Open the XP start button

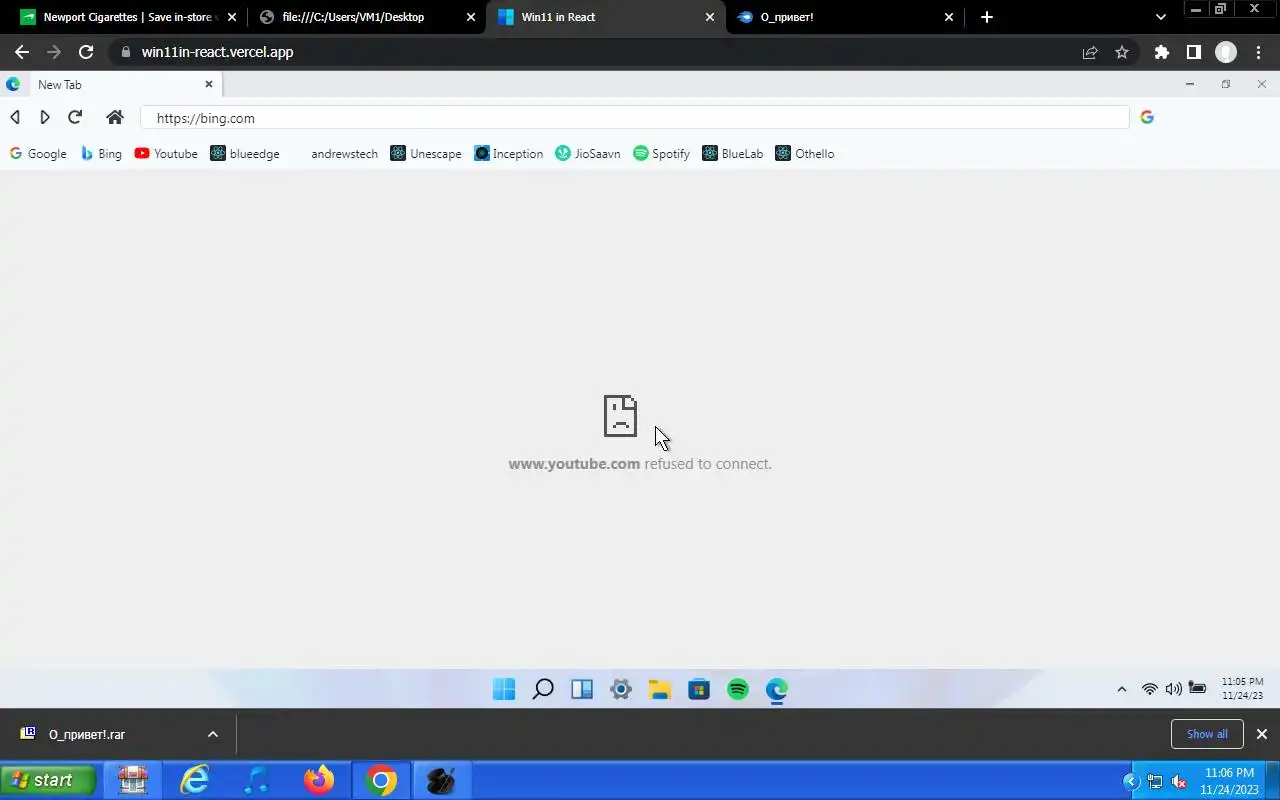pos(48,780)
